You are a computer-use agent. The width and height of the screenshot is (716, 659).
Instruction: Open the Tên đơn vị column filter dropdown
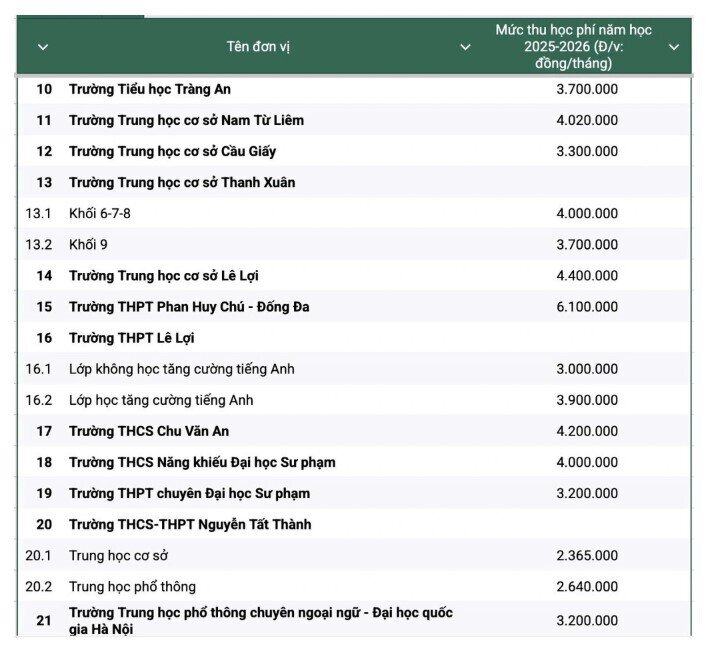click(465, 47)
